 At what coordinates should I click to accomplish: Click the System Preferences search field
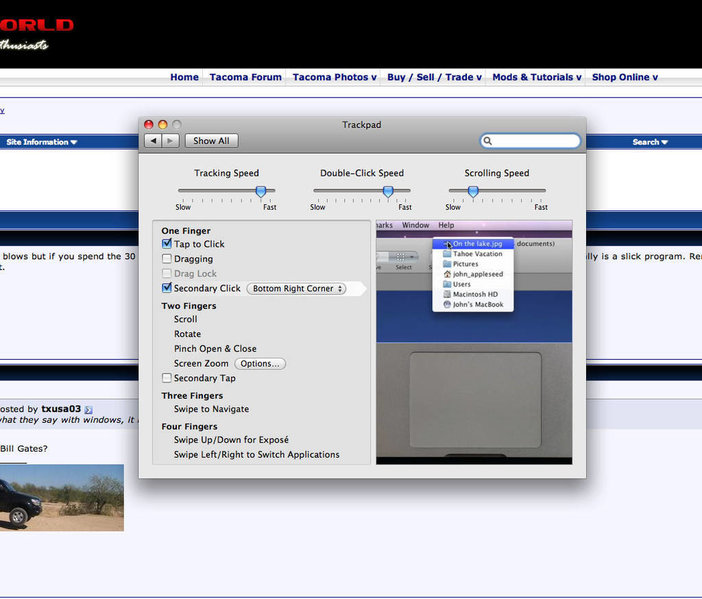(x=530, y=141)
